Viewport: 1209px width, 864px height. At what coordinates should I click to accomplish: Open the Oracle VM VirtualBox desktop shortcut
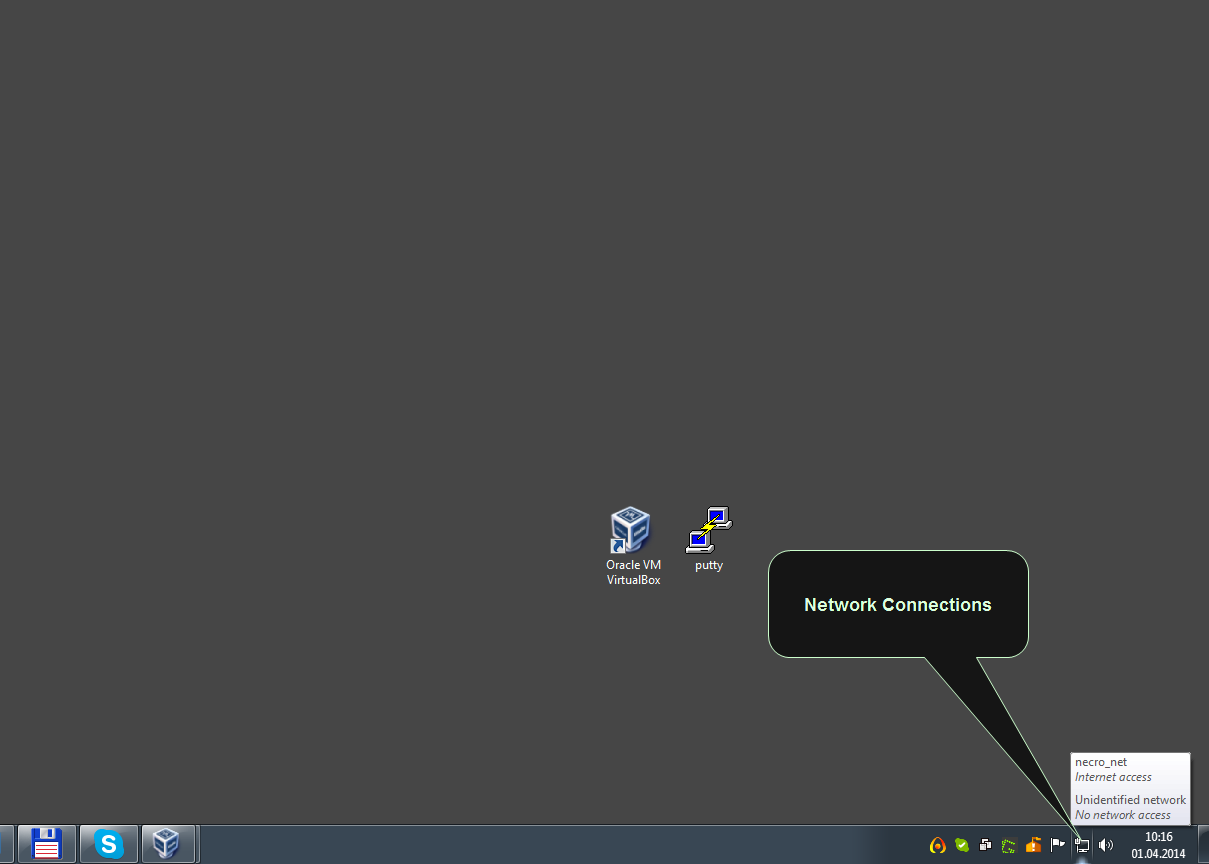coord(630,531)
